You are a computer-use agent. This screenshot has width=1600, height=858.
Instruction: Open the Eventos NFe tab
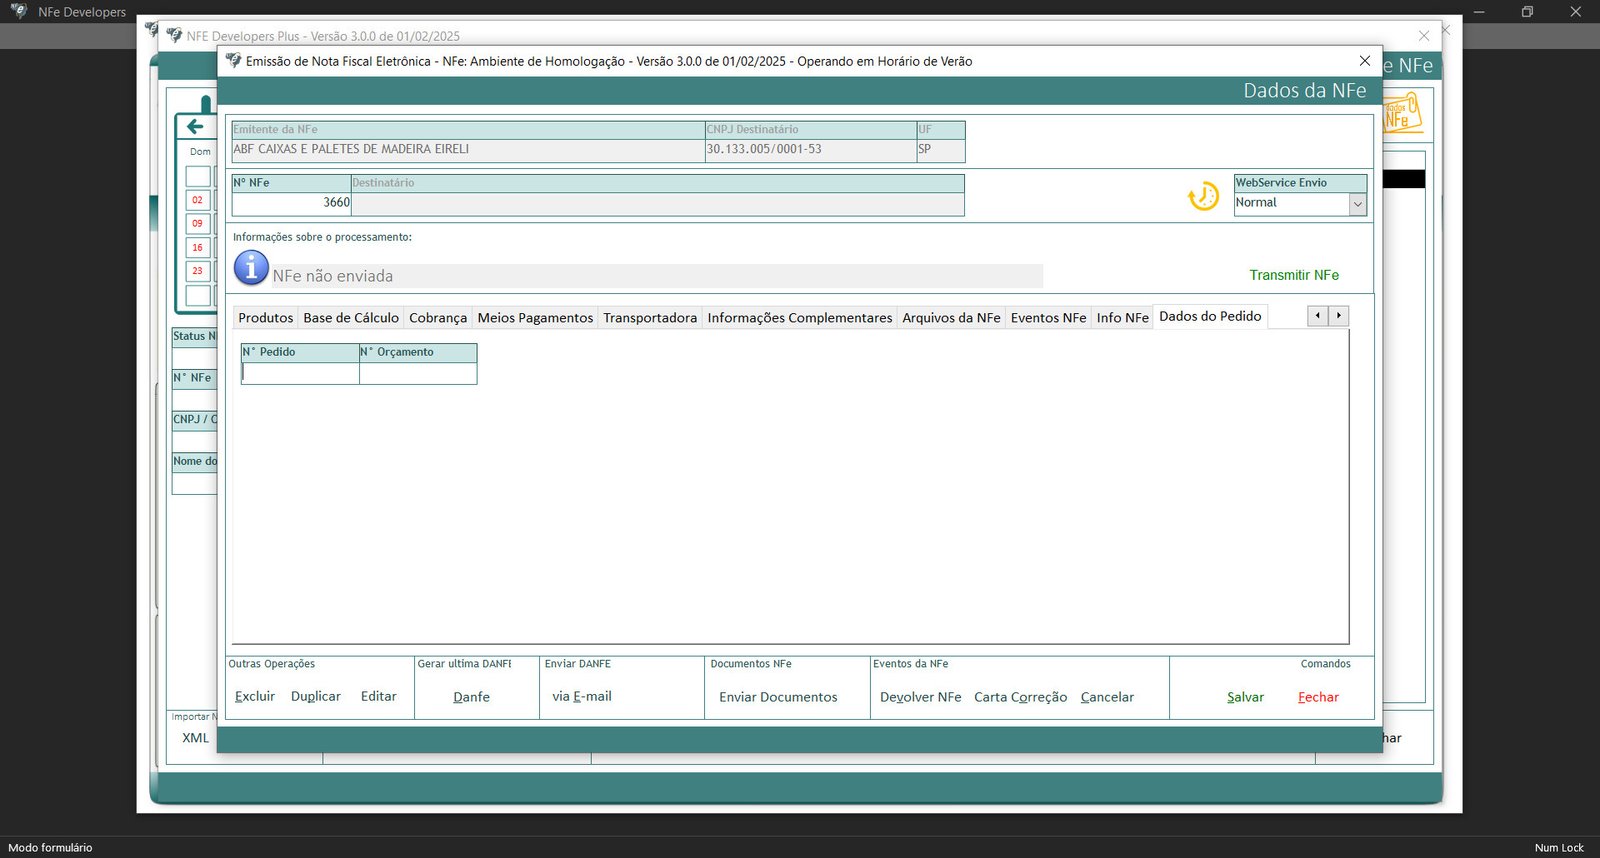[x=1047, y=318]
